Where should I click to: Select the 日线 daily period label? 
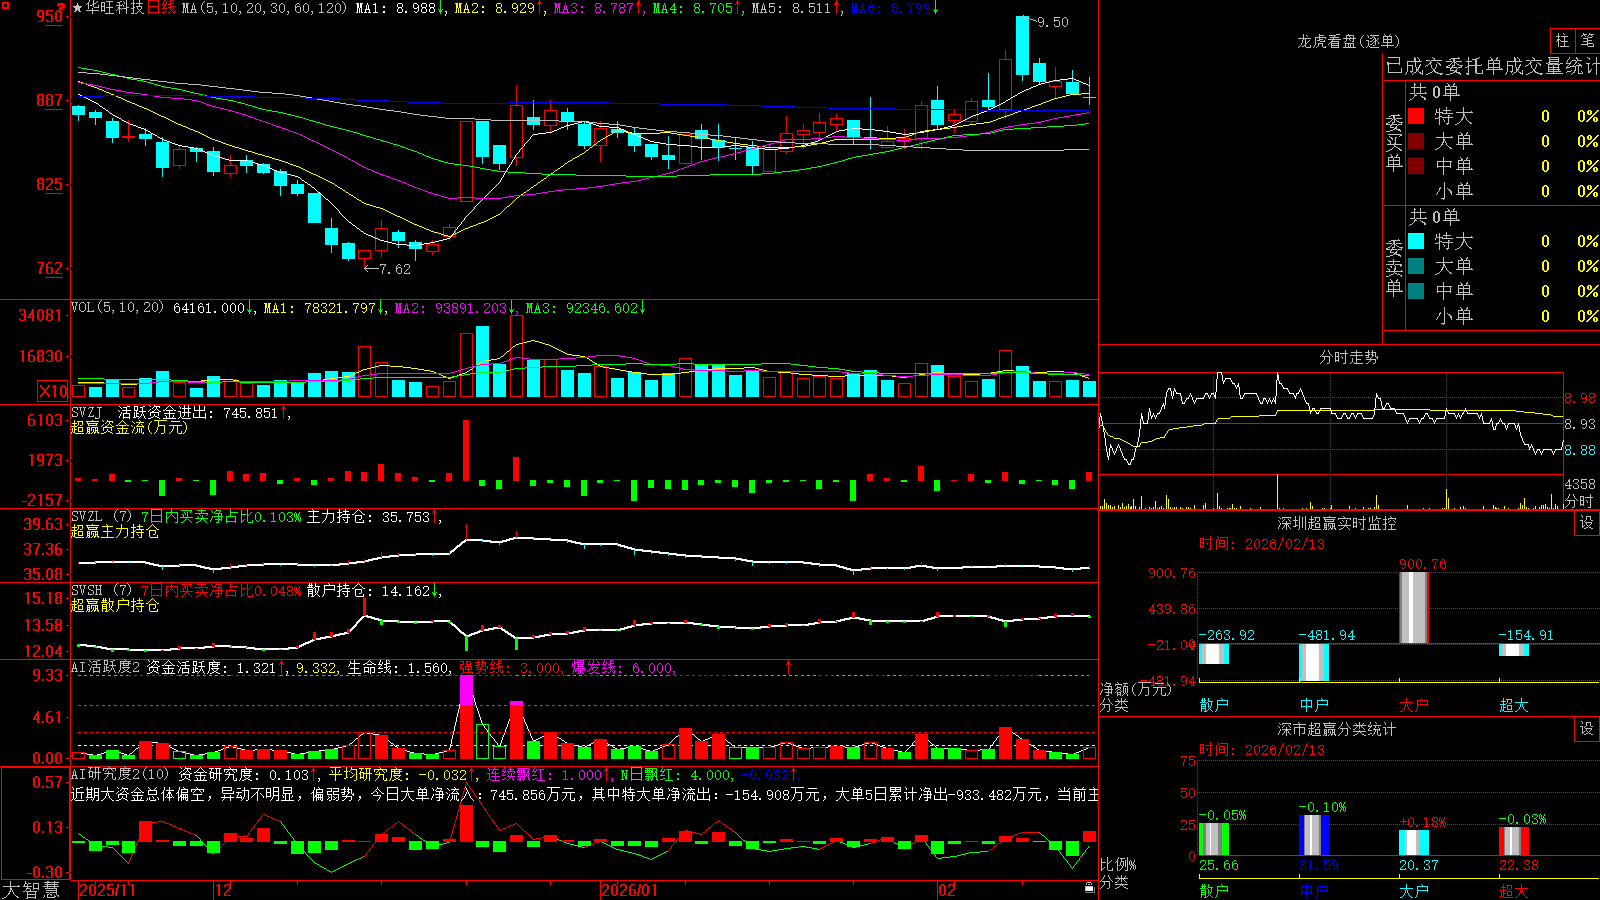pos(161,8)
